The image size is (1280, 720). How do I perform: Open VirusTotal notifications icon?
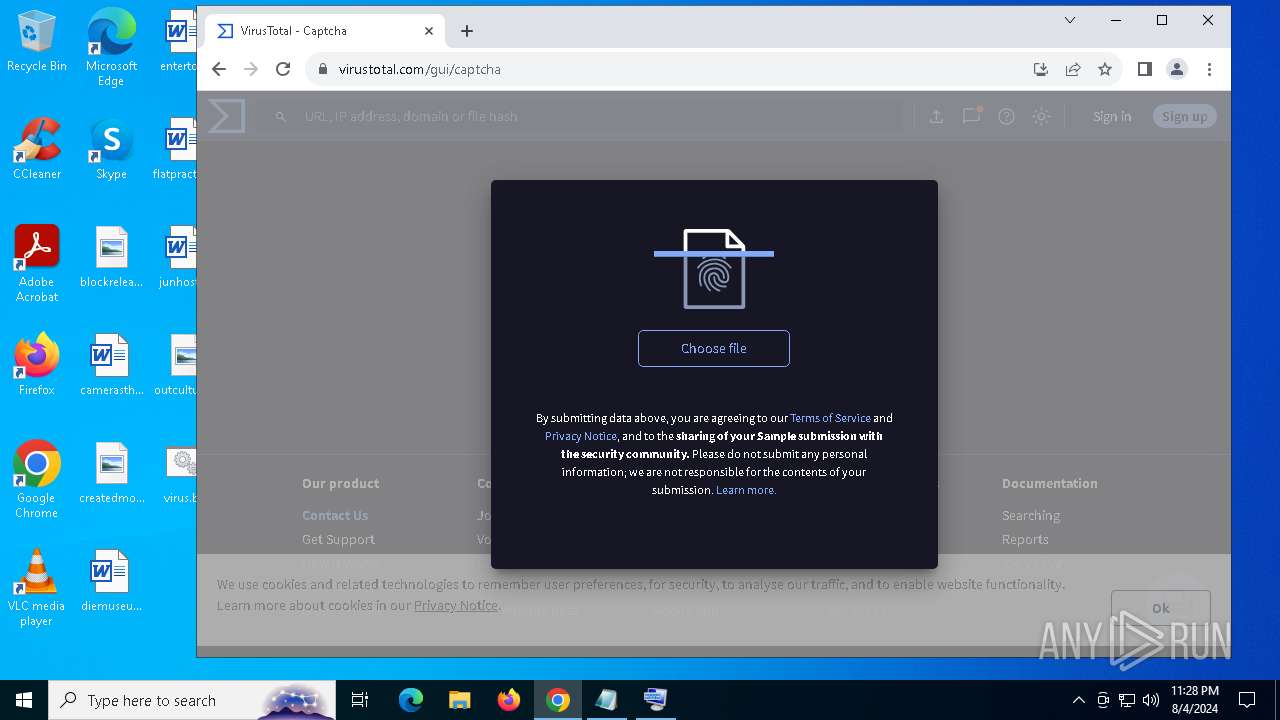tap(971, 116)
